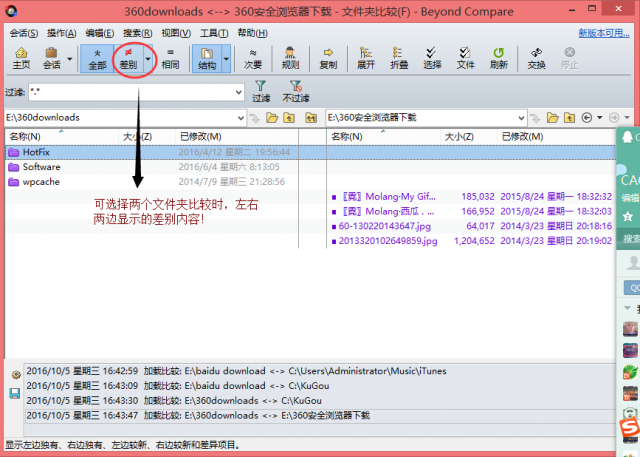Toggle the 全部 show-all filter

pyautogui.click(x=97, y=58)
